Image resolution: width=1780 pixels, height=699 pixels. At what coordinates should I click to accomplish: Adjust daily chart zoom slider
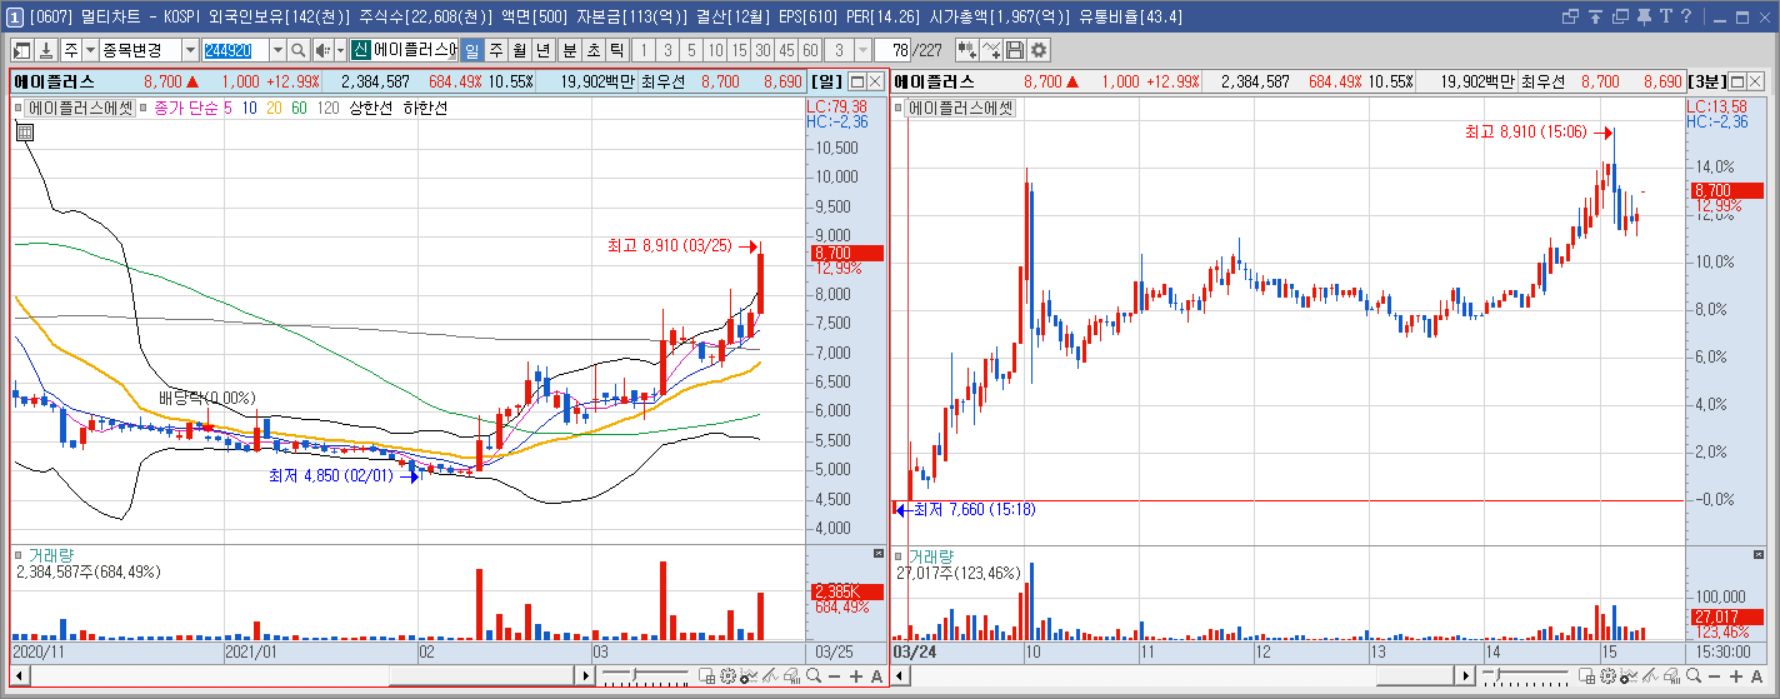[x=645, y=677]
